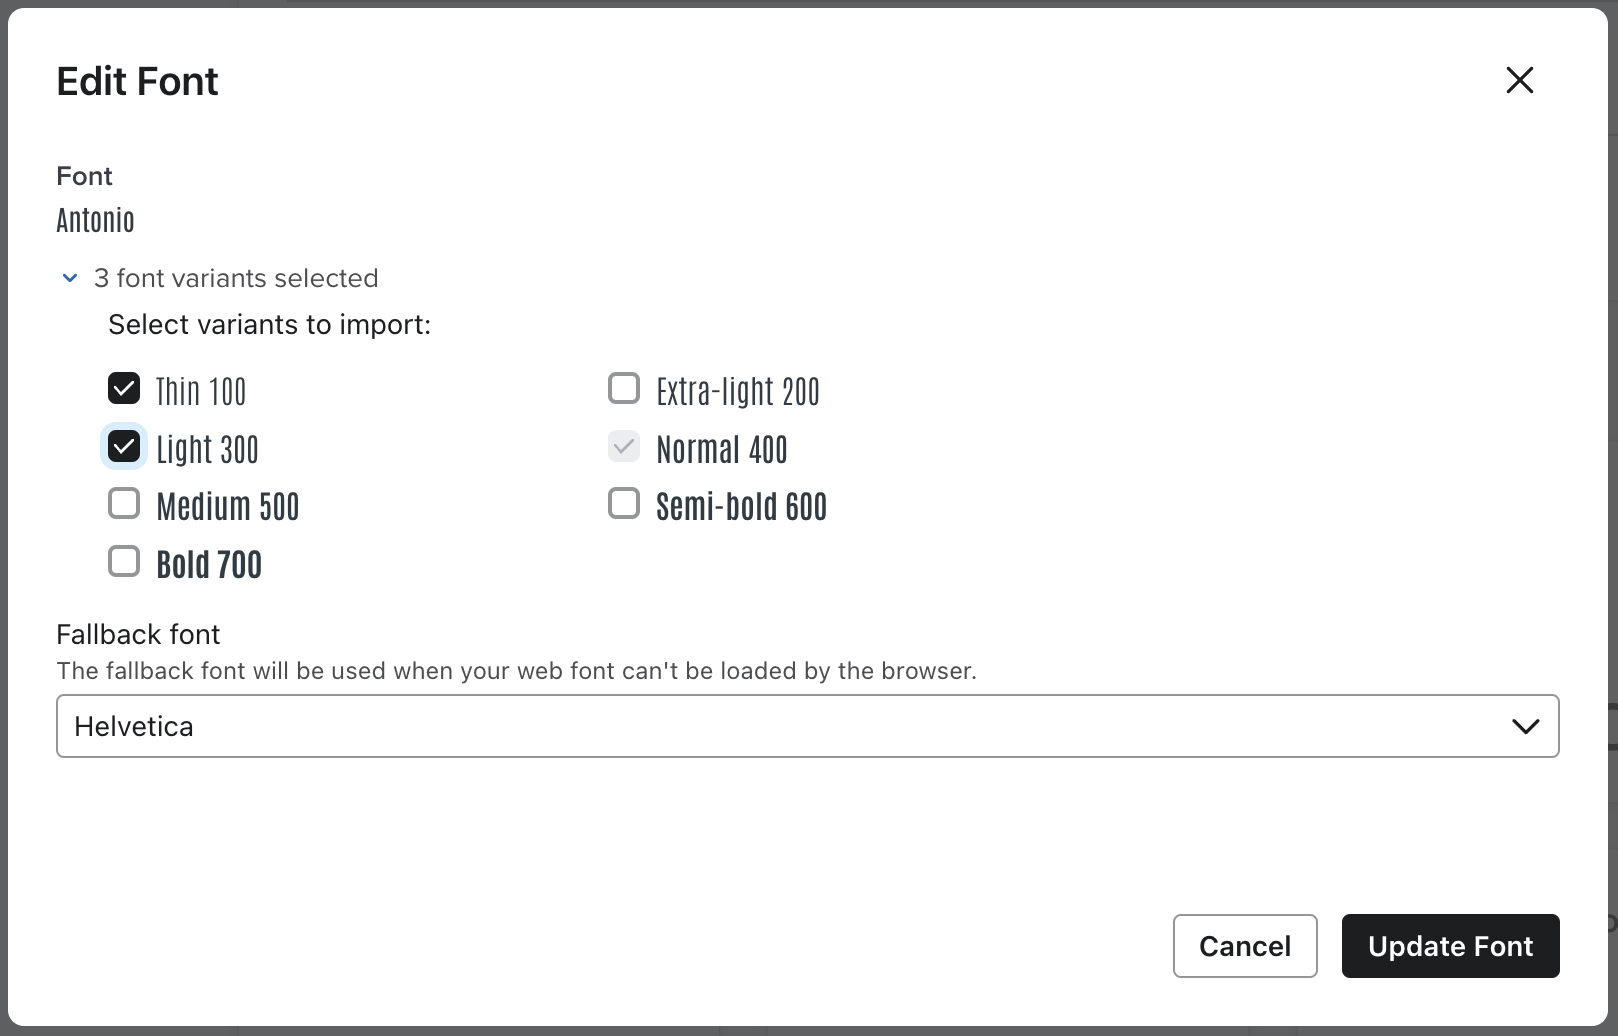Click the Edit Font title
The image size is (1618, 1036).
(x=137, y=81)
